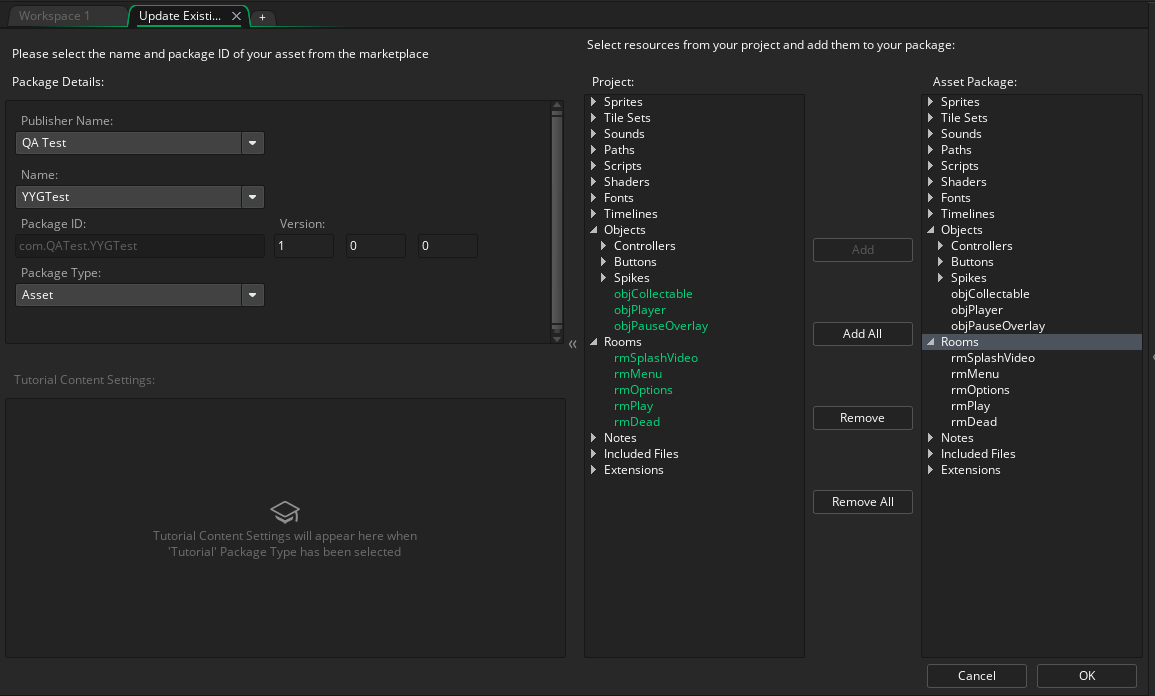1155x696 pixels.
Task: Open the Publisher Name dropdown
Action: tap(253, 143)
